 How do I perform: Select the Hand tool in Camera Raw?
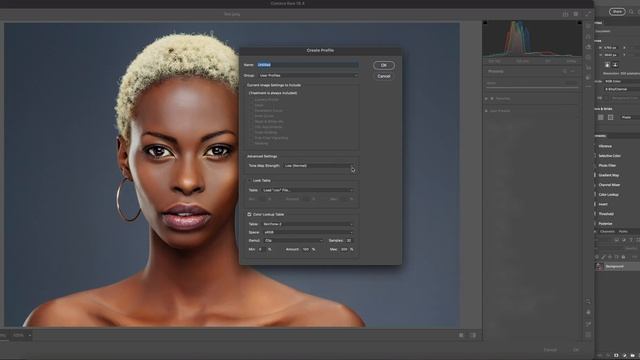[x=588, y=312]
